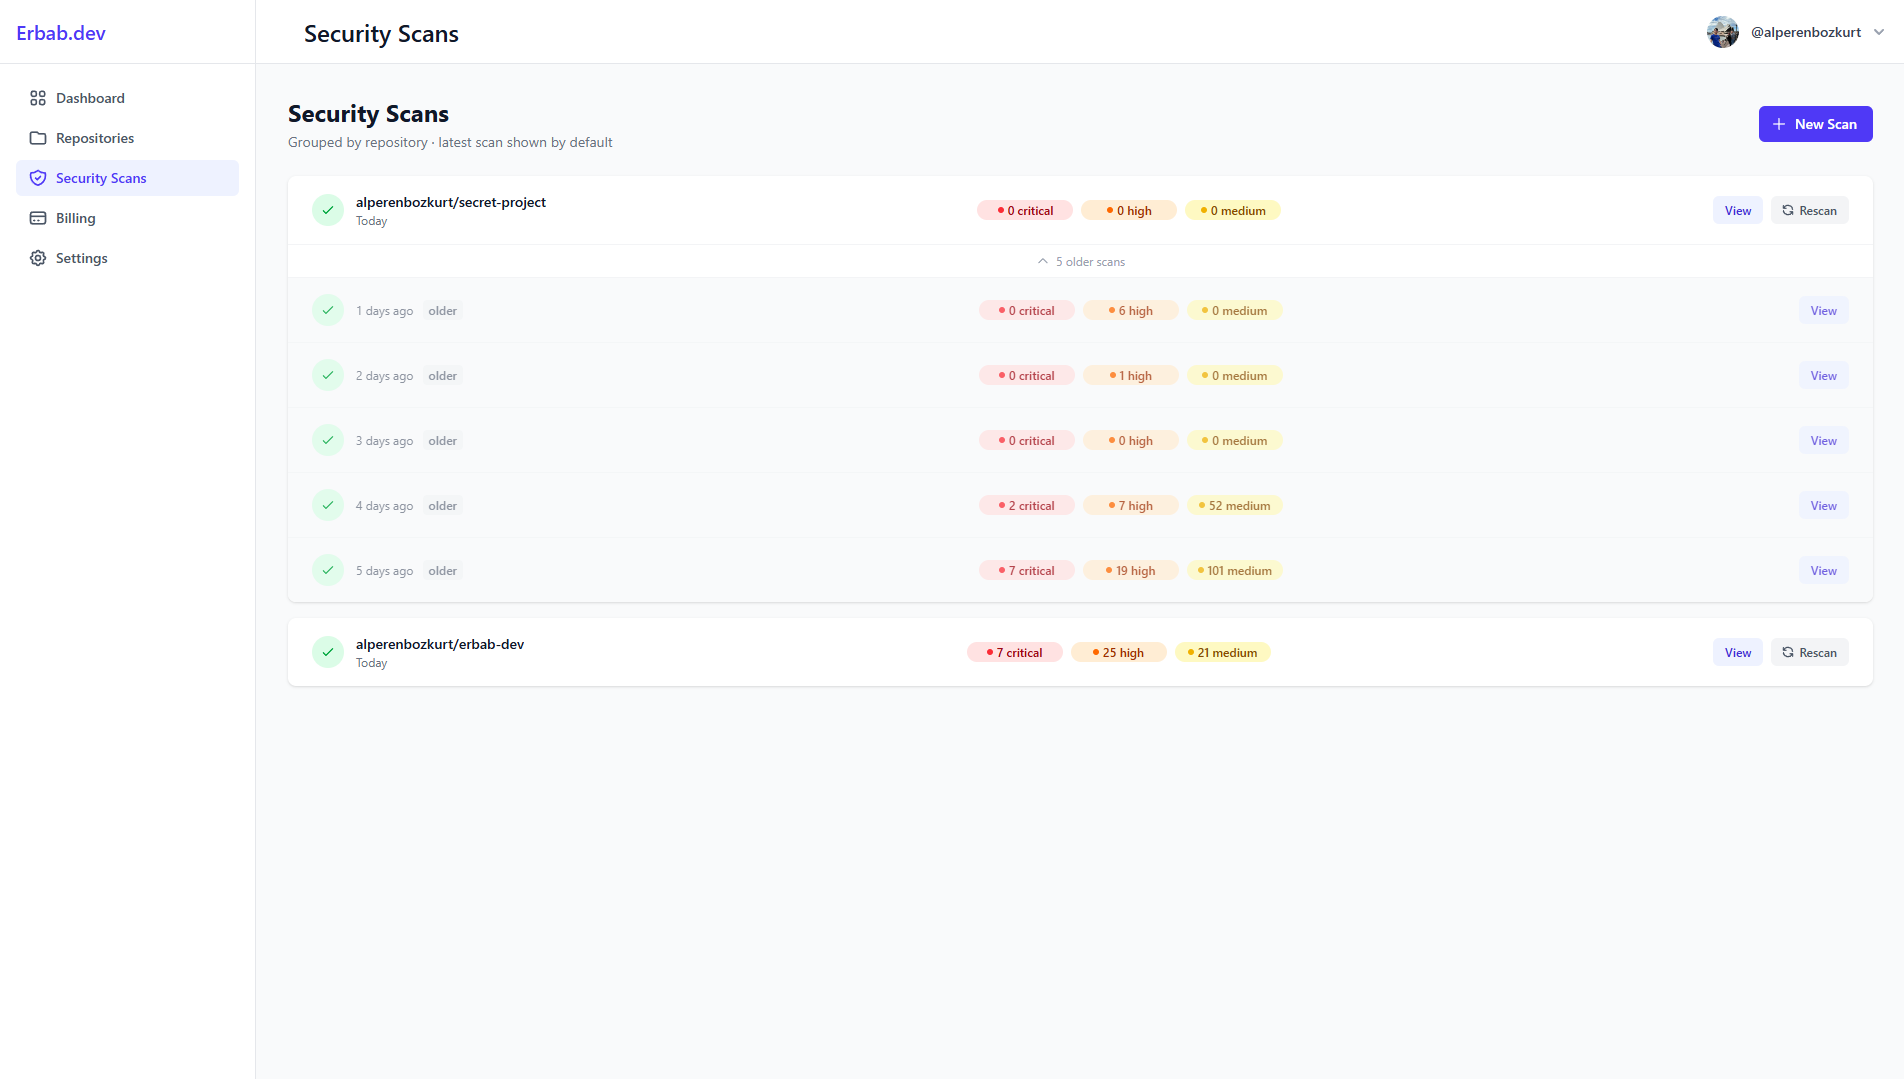
Task: Rescan the alperenbozkurt/secret-project repository
Action: point(1809,210)
